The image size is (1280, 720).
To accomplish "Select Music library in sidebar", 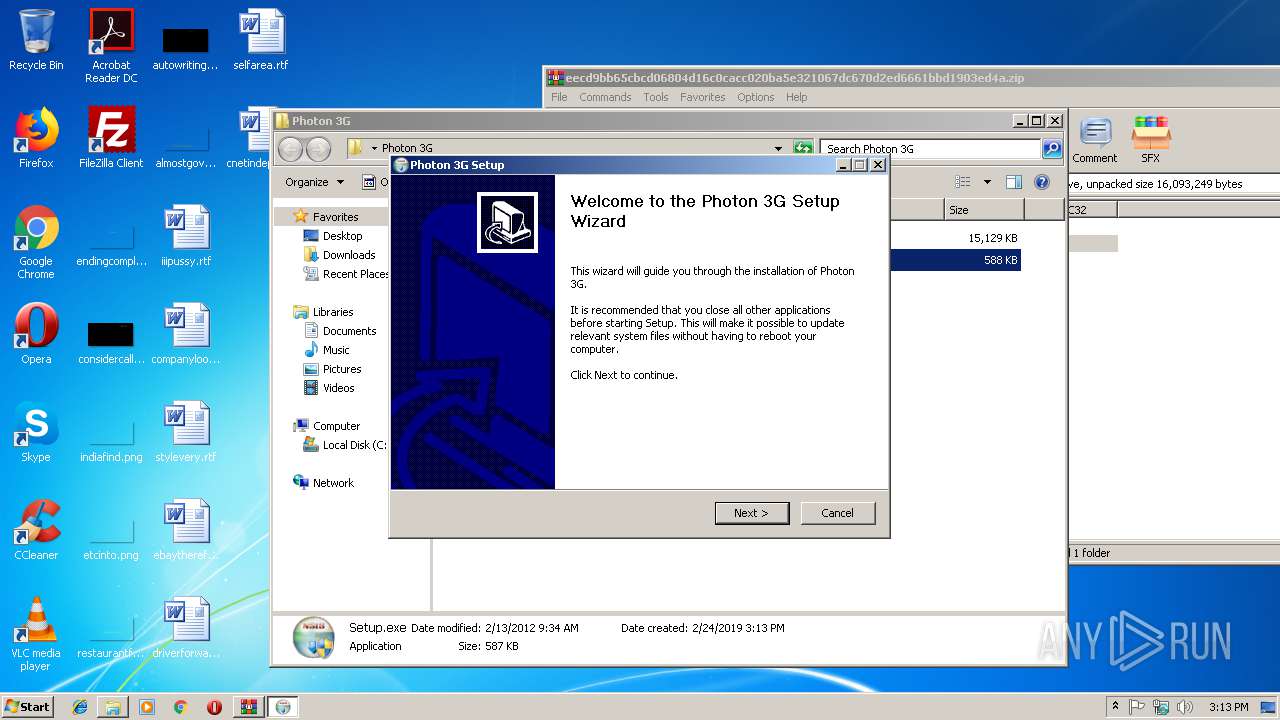I will click(x=327, y=350).
